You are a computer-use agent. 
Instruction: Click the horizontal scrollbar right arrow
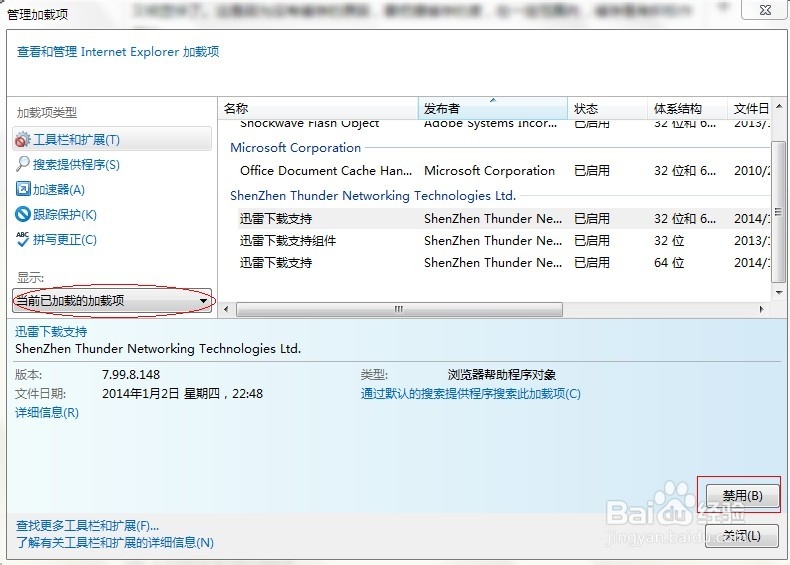pyautogui.click(x=761, y=309)
